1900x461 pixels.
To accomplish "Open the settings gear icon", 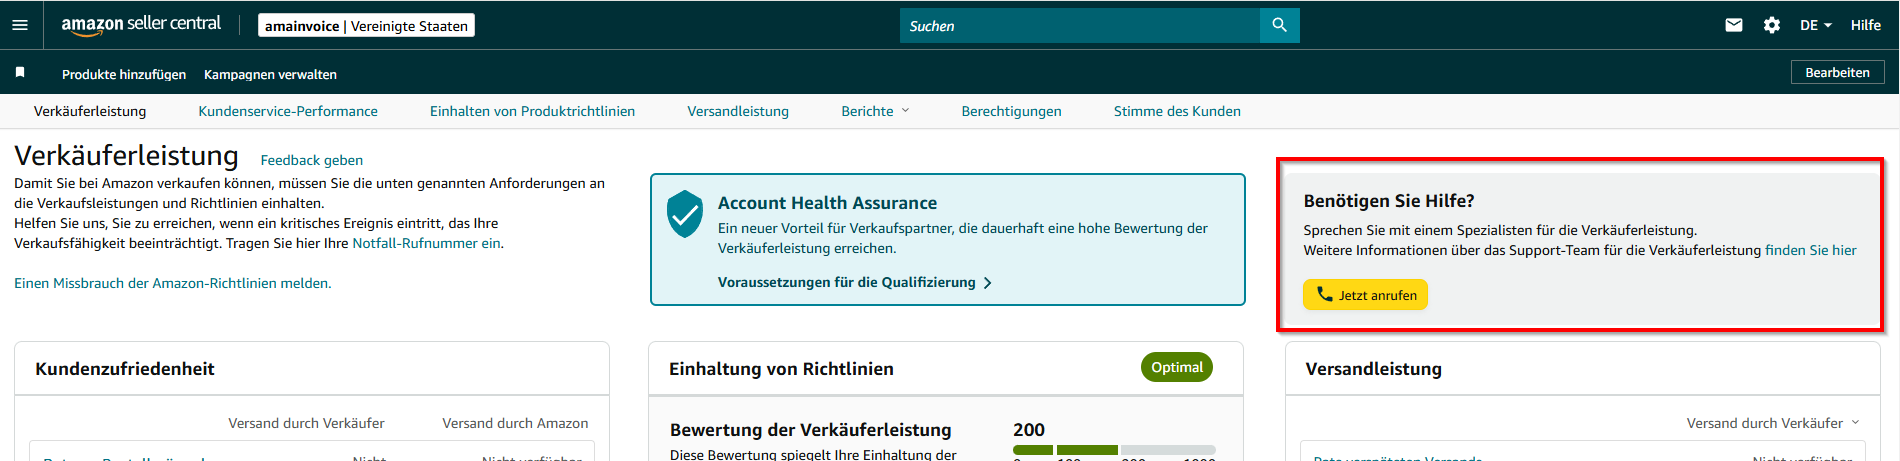I will pos(1772,25).
